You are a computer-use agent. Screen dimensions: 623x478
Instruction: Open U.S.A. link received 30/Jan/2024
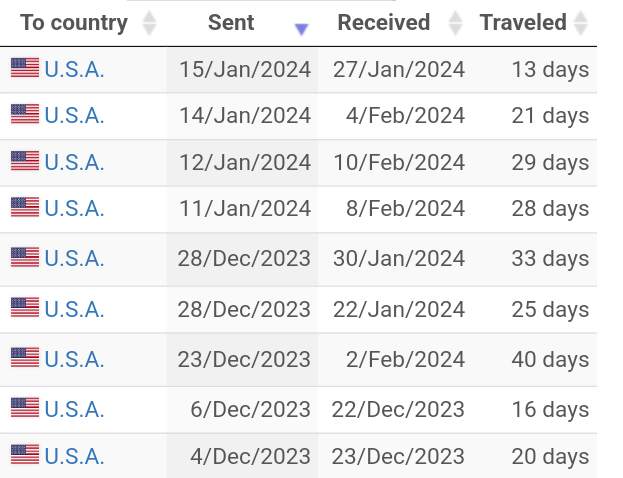(x=74, y=259)
